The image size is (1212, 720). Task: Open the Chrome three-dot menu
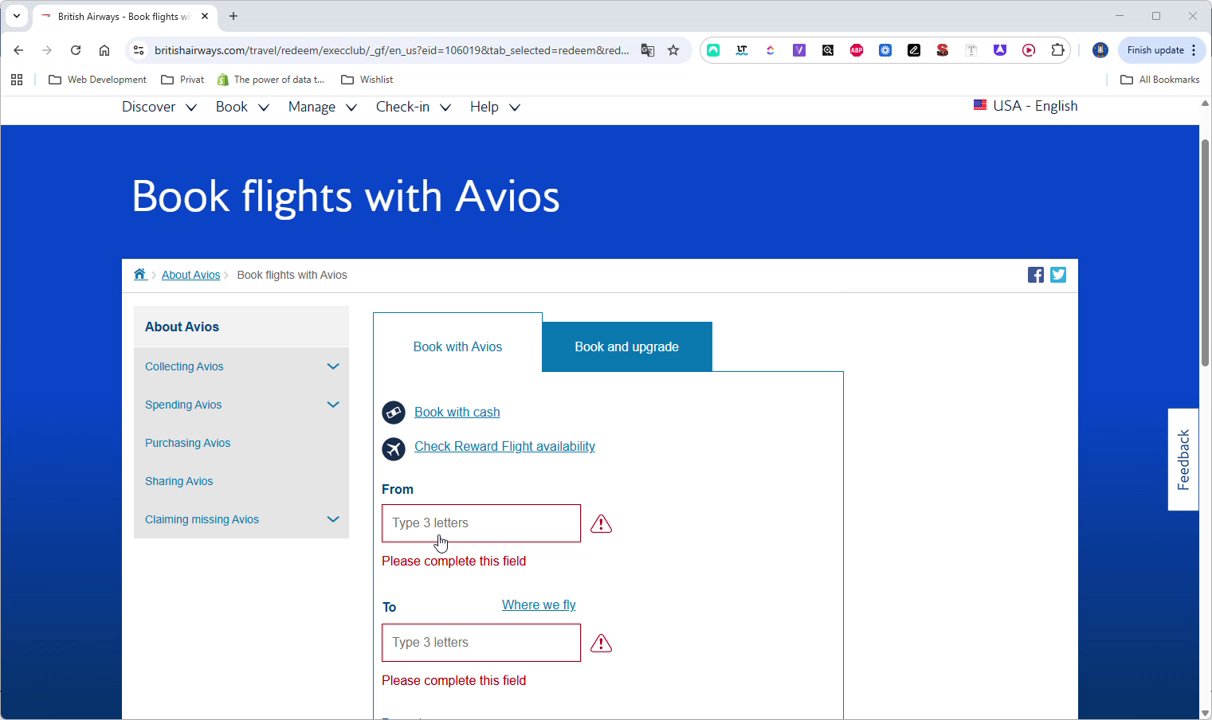click(1193, 50)
